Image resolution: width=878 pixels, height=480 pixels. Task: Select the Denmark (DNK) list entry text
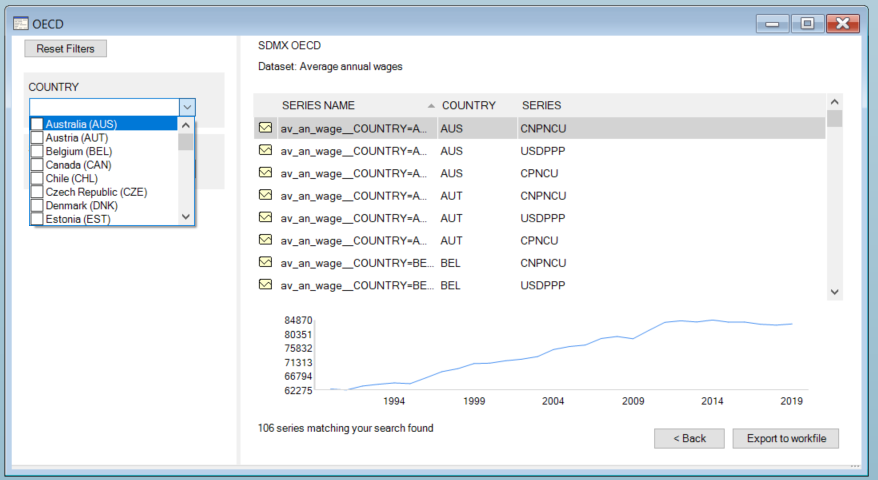click(82, 206)
